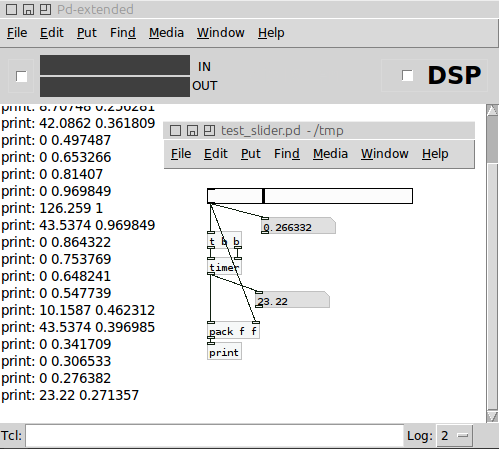The width and height of the screenshot is (499, 449).
Task: Click test_slider.pd window's leftmost title button
Action: (175, 131)
